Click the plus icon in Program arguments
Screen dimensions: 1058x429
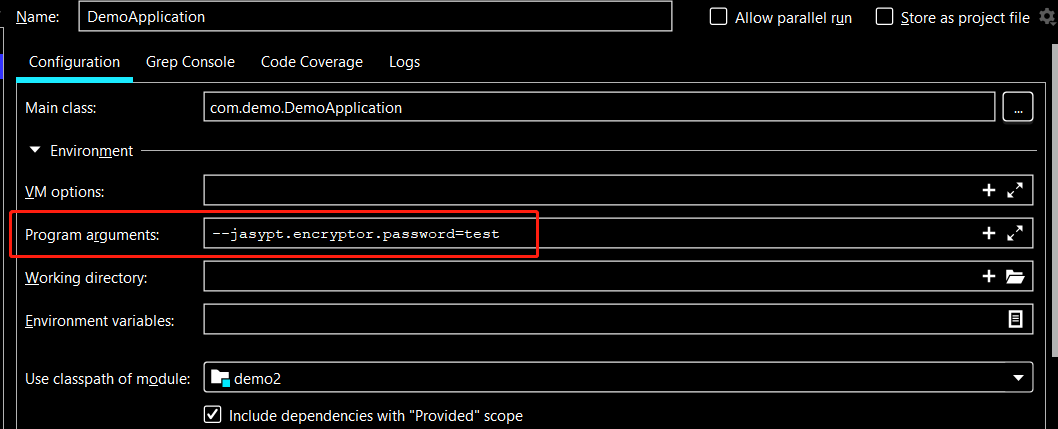988,233
